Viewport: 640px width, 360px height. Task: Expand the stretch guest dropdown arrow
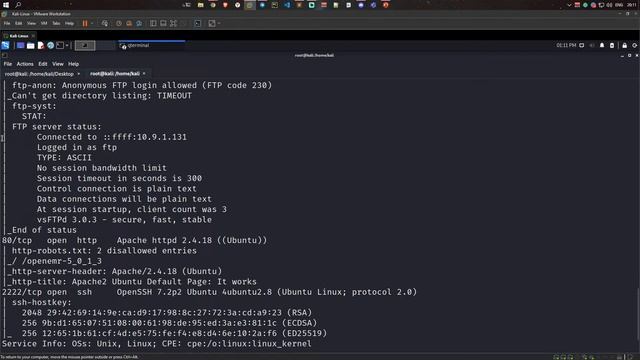pyautogui.click(x=219, y=24)
